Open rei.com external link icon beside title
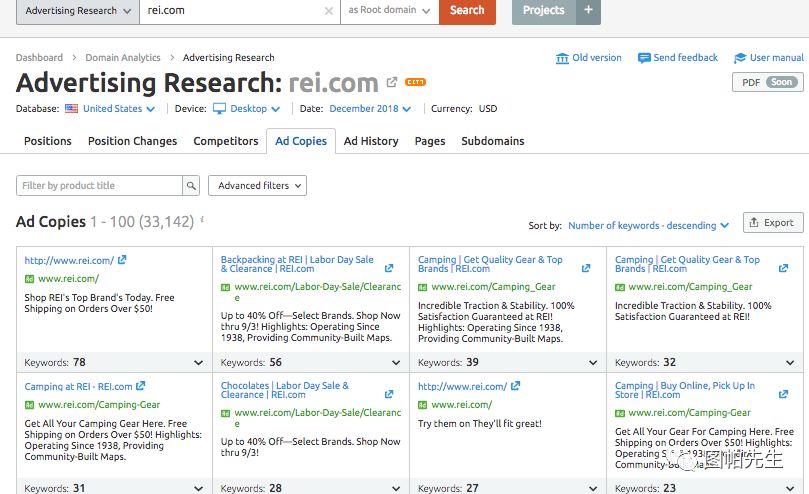Screen dimensions: 809x494 [392, 82]
